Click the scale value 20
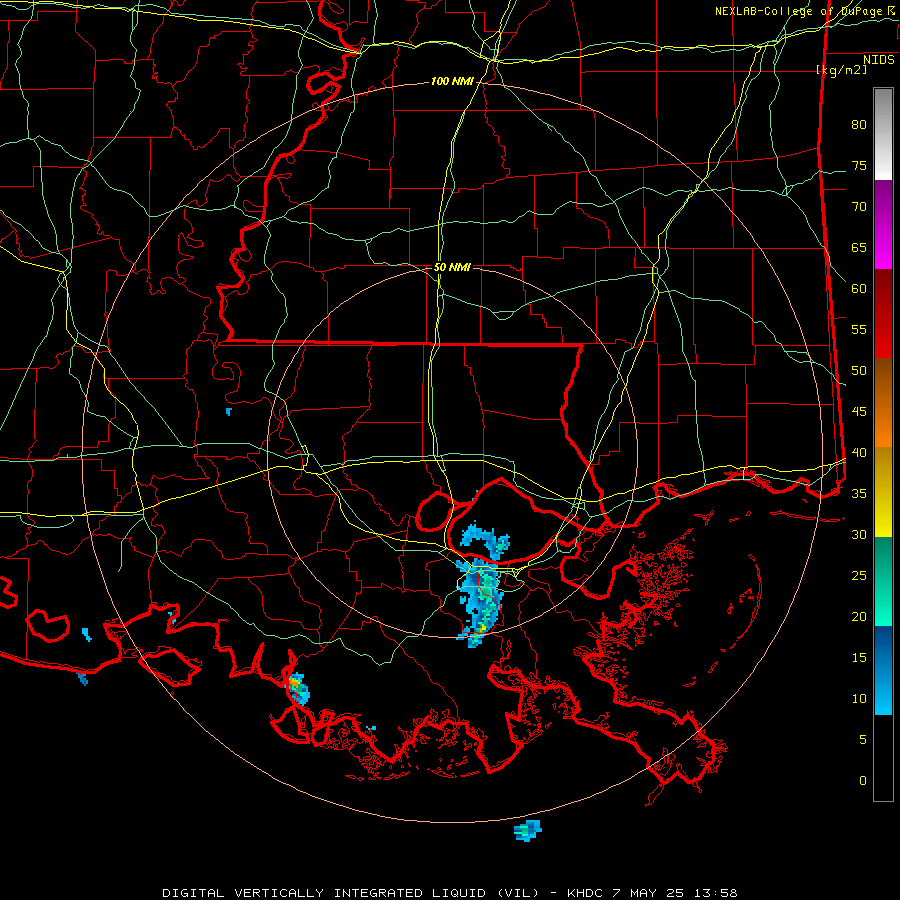The image size is (900, 900). coord(859,616)
